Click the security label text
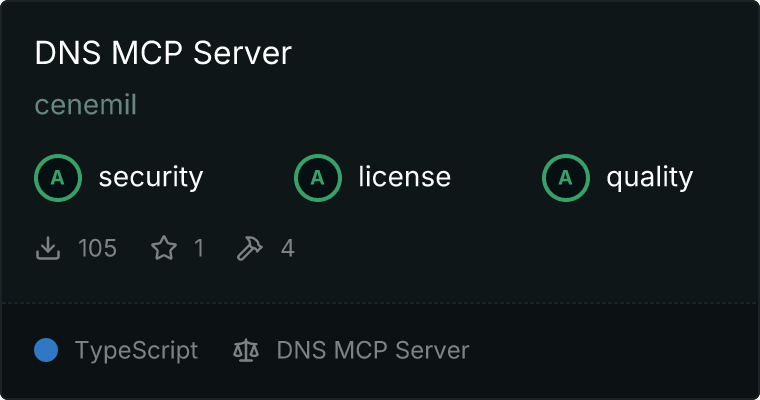 (151, 178)
